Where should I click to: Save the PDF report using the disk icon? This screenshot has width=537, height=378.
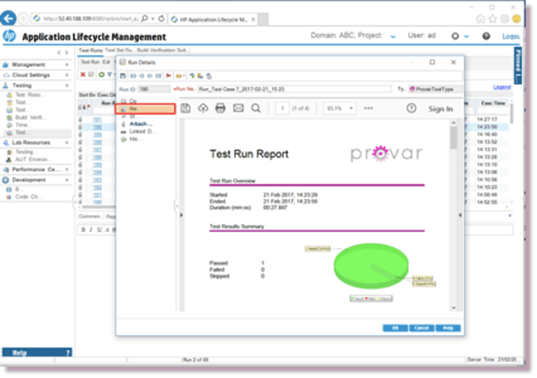[x=185, y=108]
